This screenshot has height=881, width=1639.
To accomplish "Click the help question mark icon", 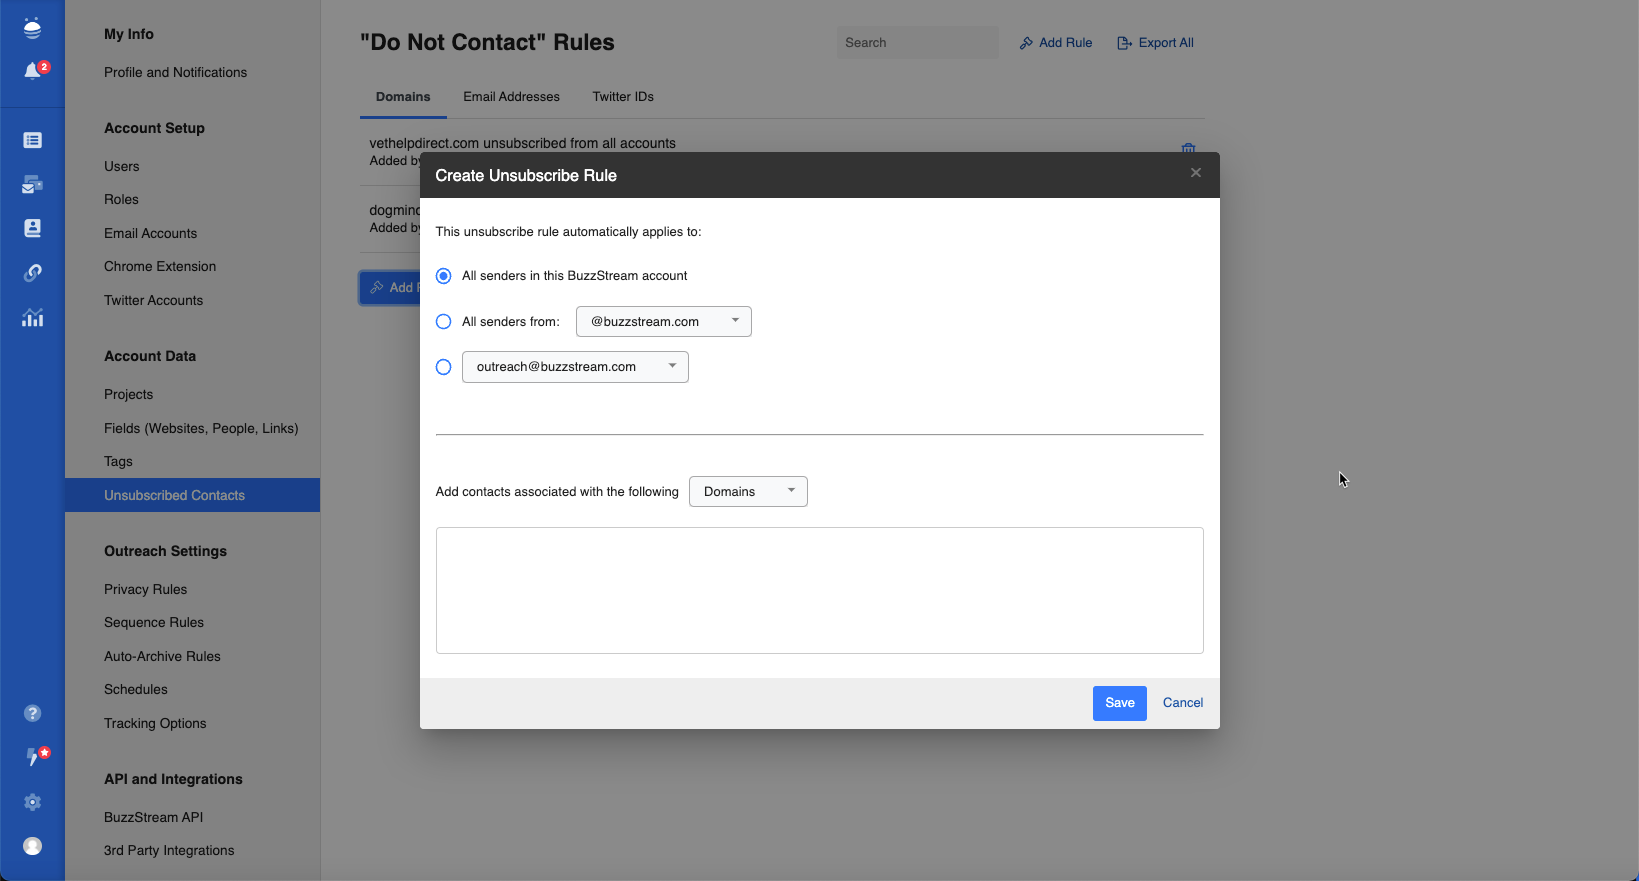I will (x=33, y=713).
